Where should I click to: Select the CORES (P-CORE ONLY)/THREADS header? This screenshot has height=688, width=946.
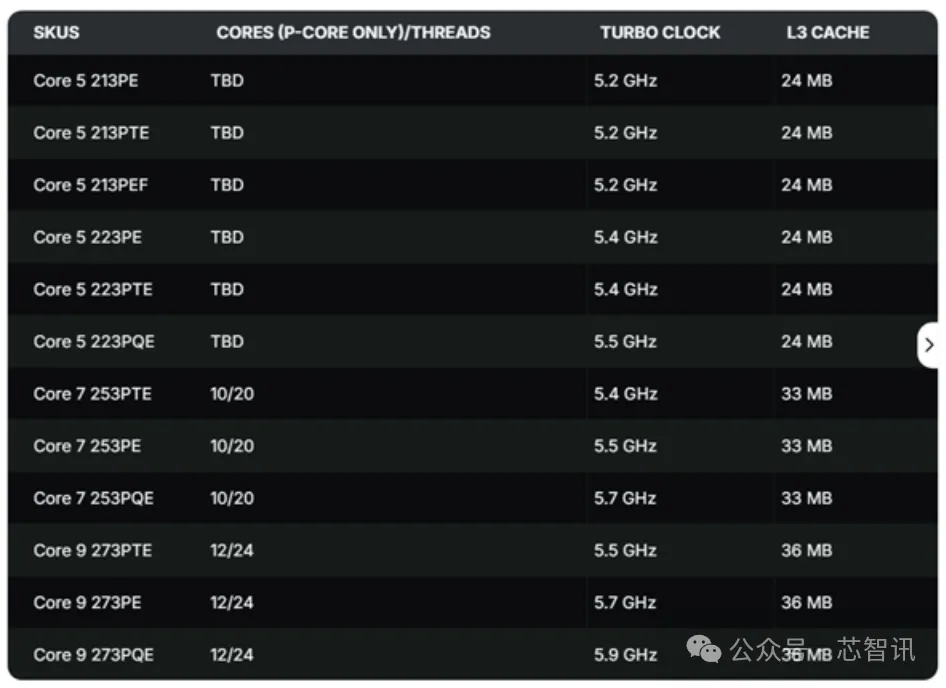coord(353,32)
